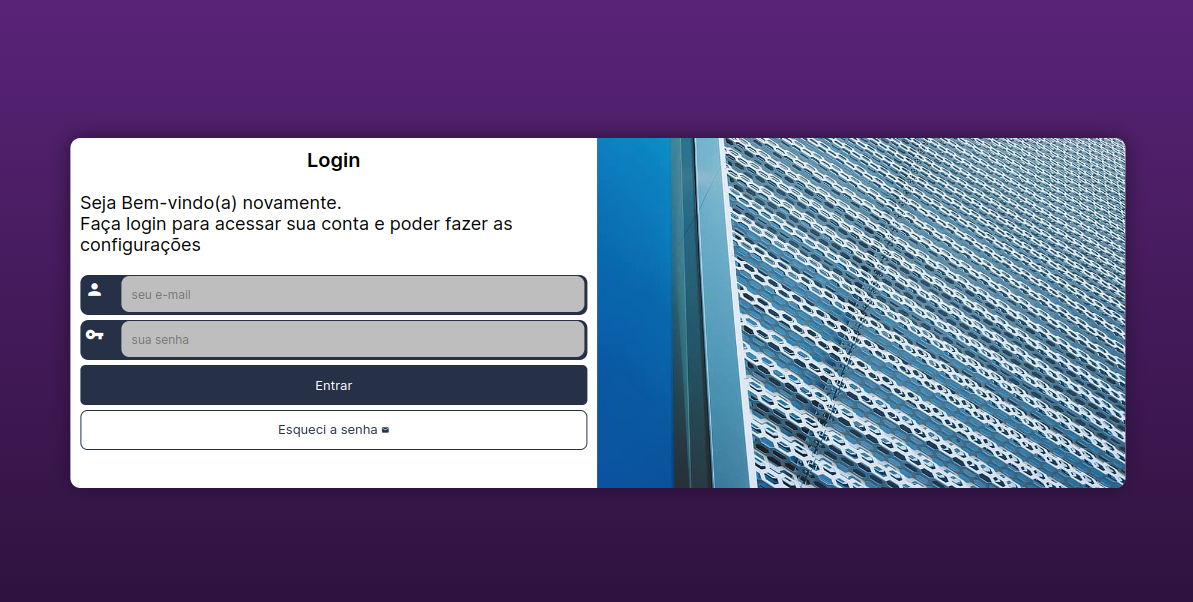This screenshot has height=602, width=1193.
Task: Click the perforated building facade photo
Action: click(x=924, y=313)
